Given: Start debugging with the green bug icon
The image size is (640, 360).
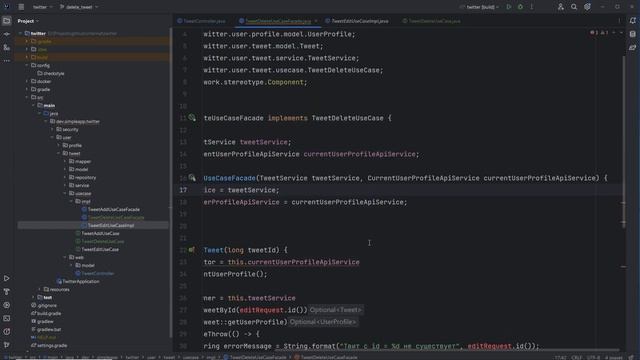Looking at the screenshot, I should click(x=520, y=7).
